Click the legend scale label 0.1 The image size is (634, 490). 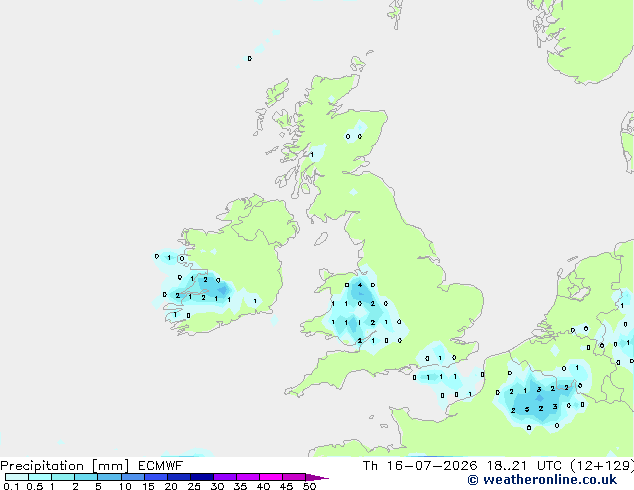coord(11,486)
